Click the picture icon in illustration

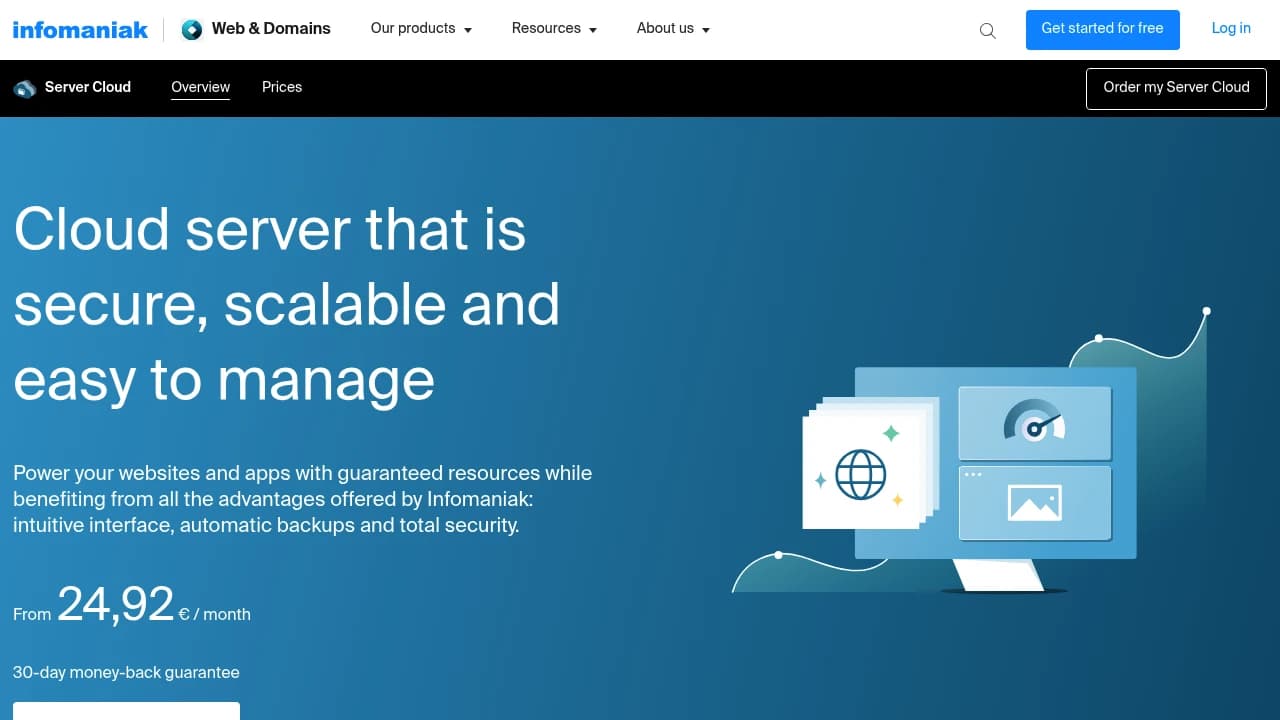1034,503
